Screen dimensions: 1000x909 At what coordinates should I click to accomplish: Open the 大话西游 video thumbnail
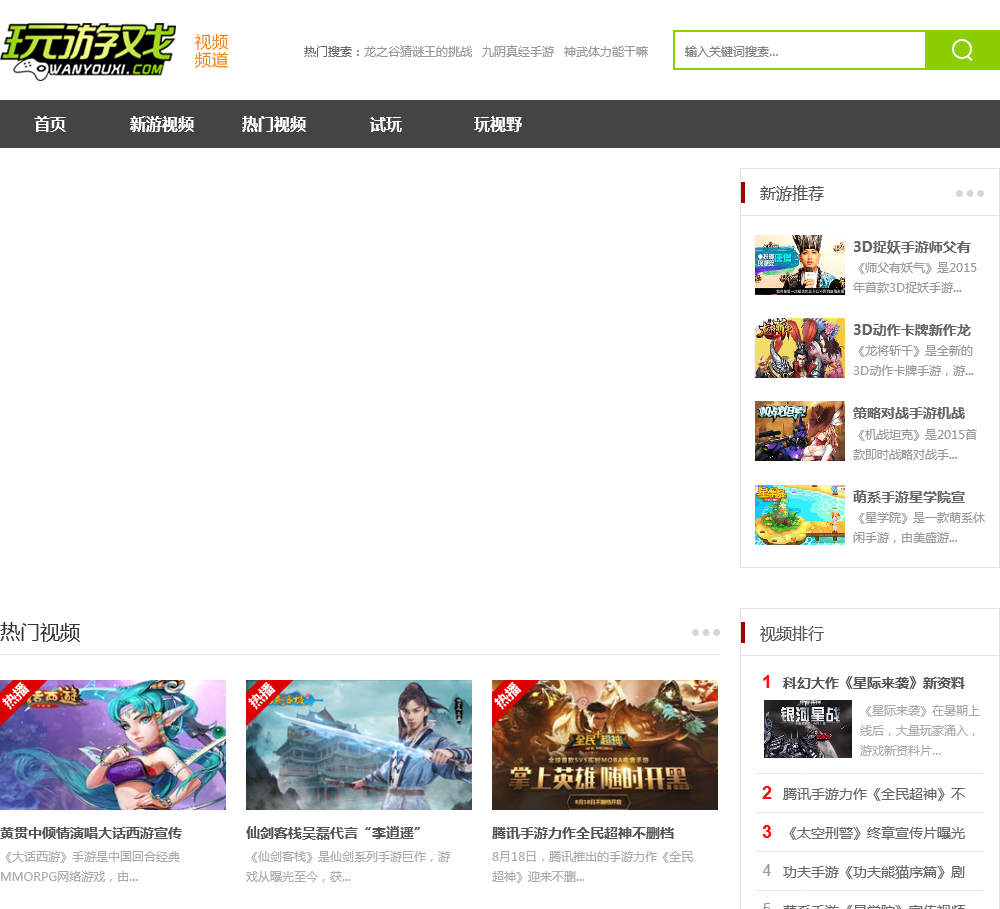click(113, 744)
